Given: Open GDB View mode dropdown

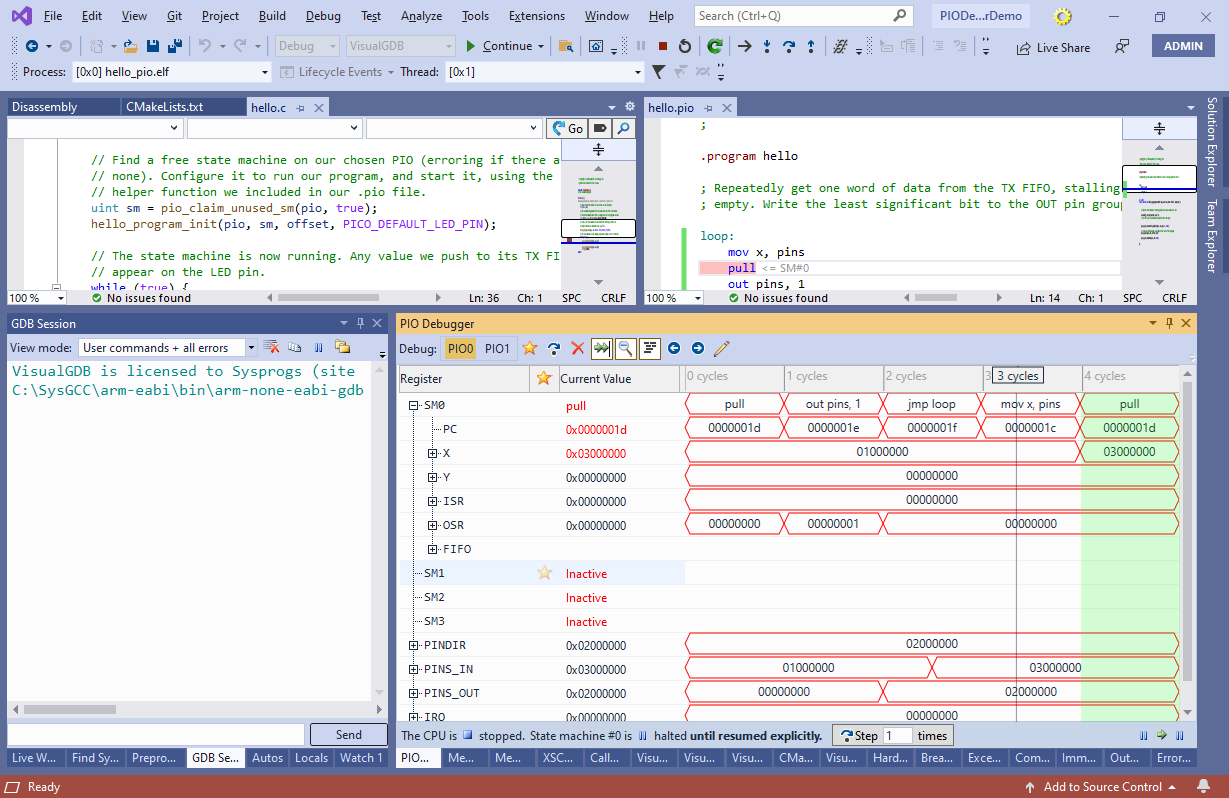Looking at the screenshot, I should [250, 347].
